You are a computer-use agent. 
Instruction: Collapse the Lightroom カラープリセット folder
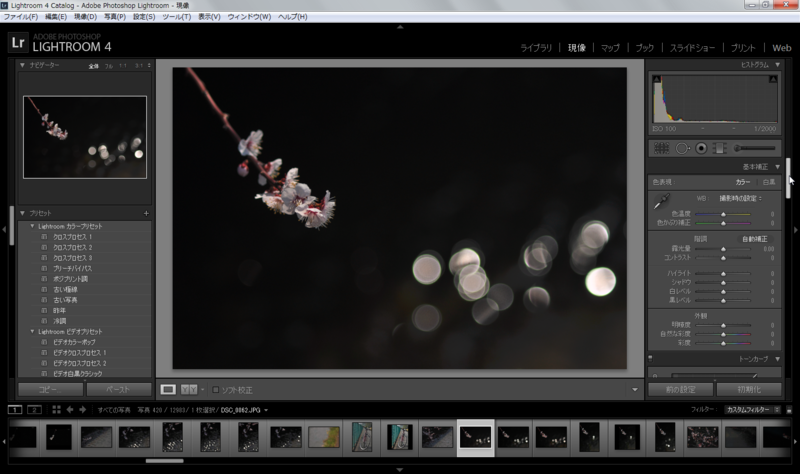(33, 226)
